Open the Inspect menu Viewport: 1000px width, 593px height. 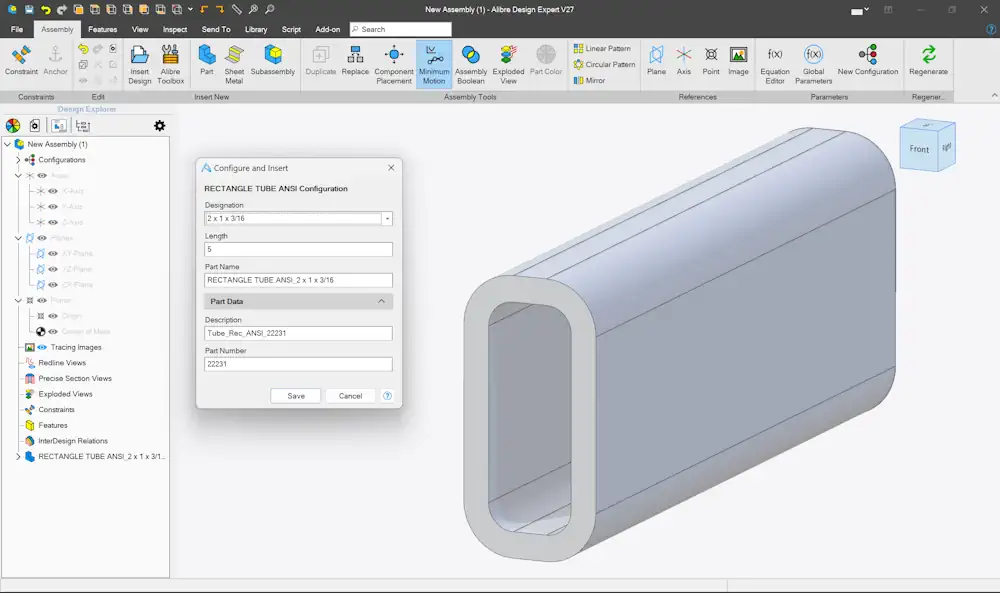[x=175, y=29]
